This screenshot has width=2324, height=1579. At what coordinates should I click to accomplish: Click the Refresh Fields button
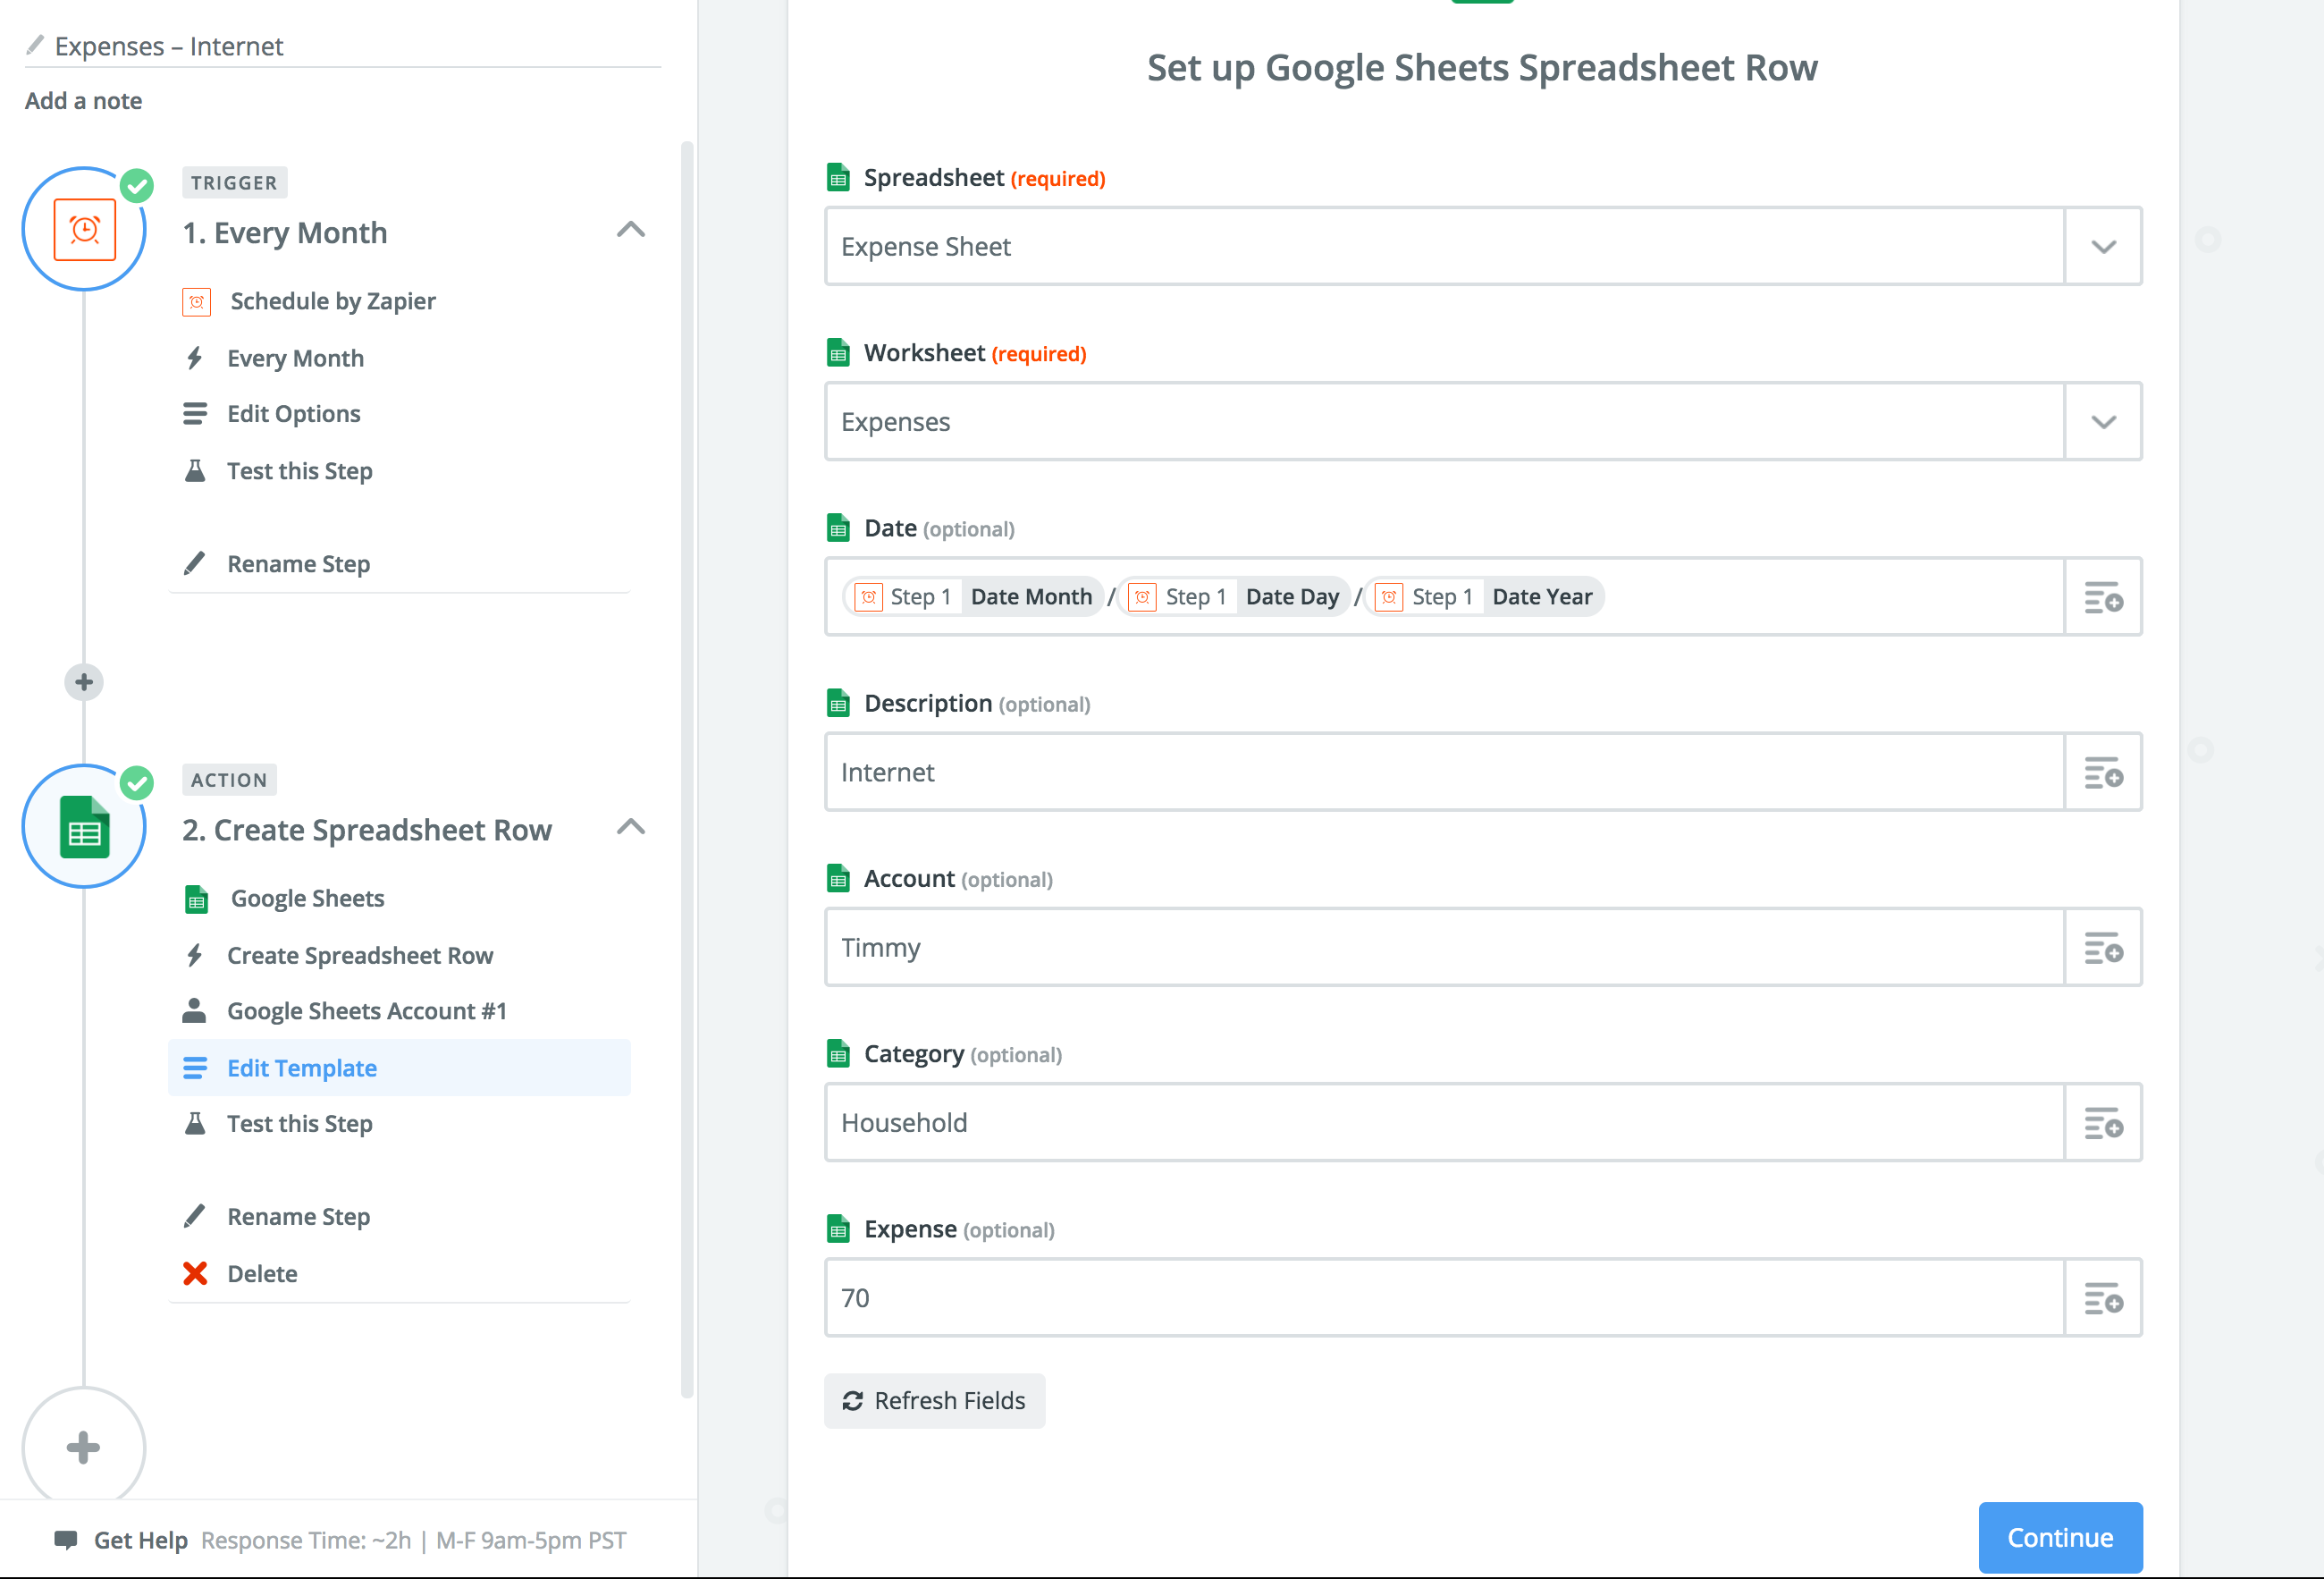934,1400
